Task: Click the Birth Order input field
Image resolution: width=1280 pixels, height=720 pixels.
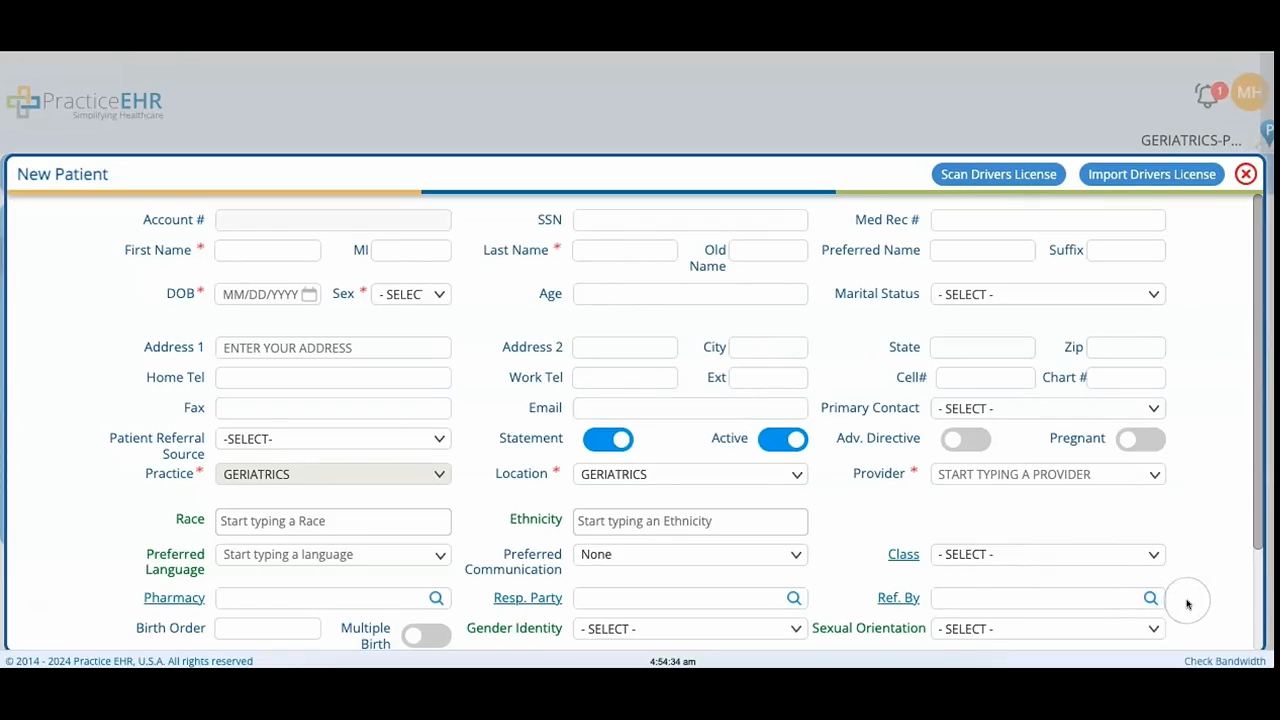Action: coord(268,629)
